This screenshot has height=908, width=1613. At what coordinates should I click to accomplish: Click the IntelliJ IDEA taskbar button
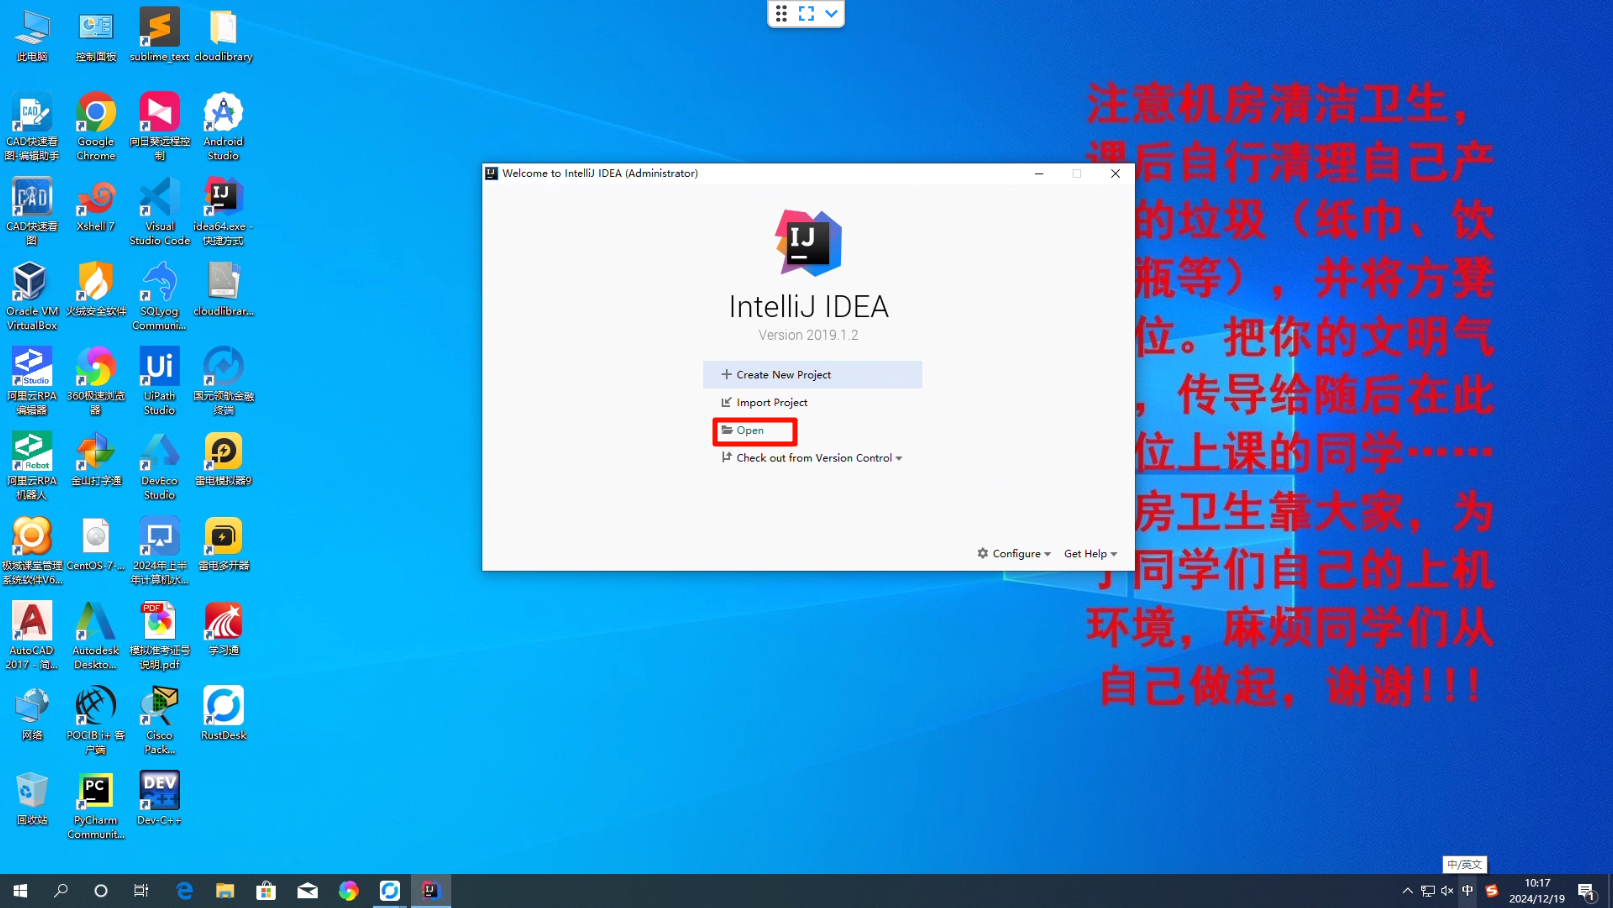(430, 891)
